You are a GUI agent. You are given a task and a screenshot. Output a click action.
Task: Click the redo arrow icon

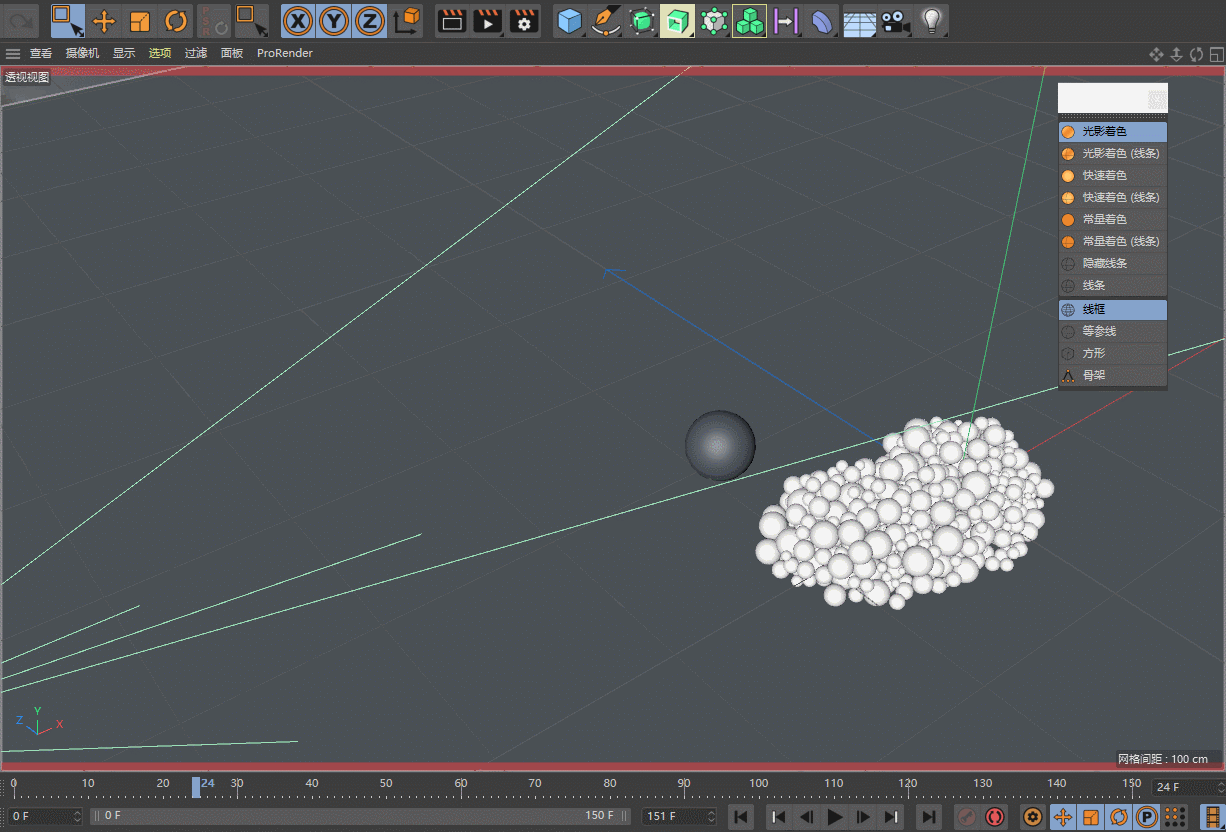[22, 20]
